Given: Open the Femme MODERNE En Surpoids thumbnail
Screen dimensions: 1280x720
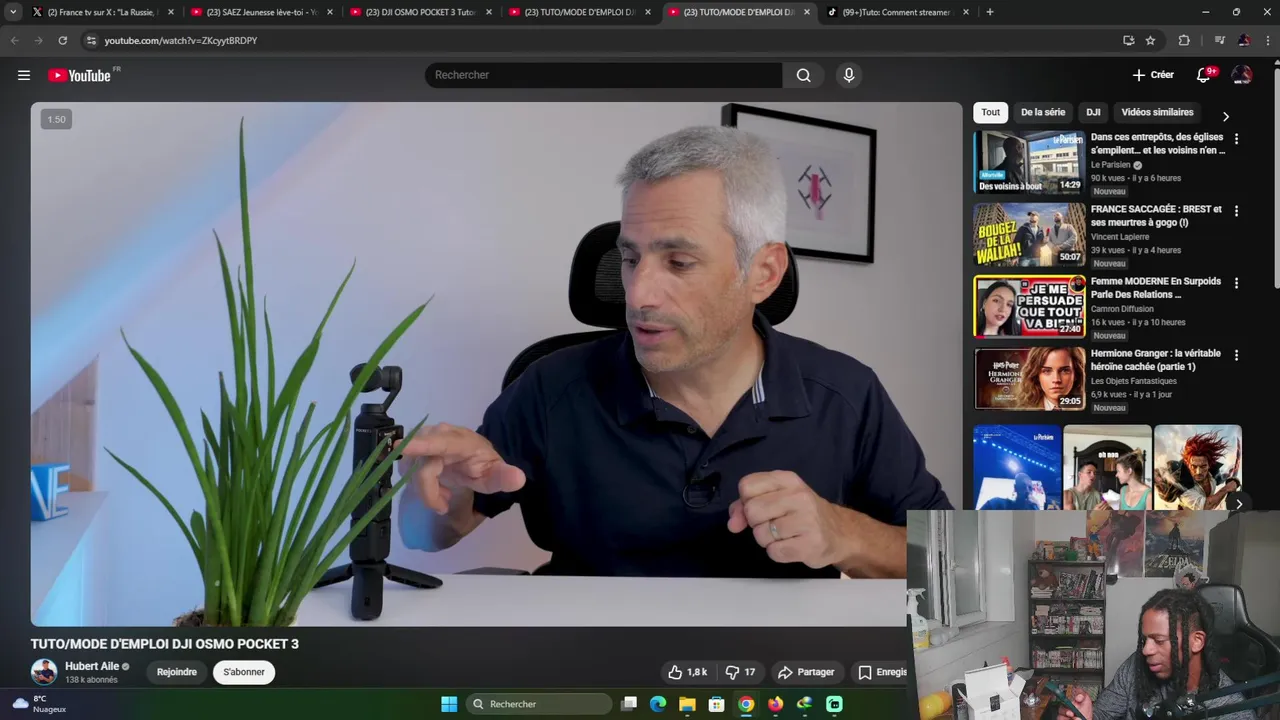Looking at the screenshot, I should 1029,306.
